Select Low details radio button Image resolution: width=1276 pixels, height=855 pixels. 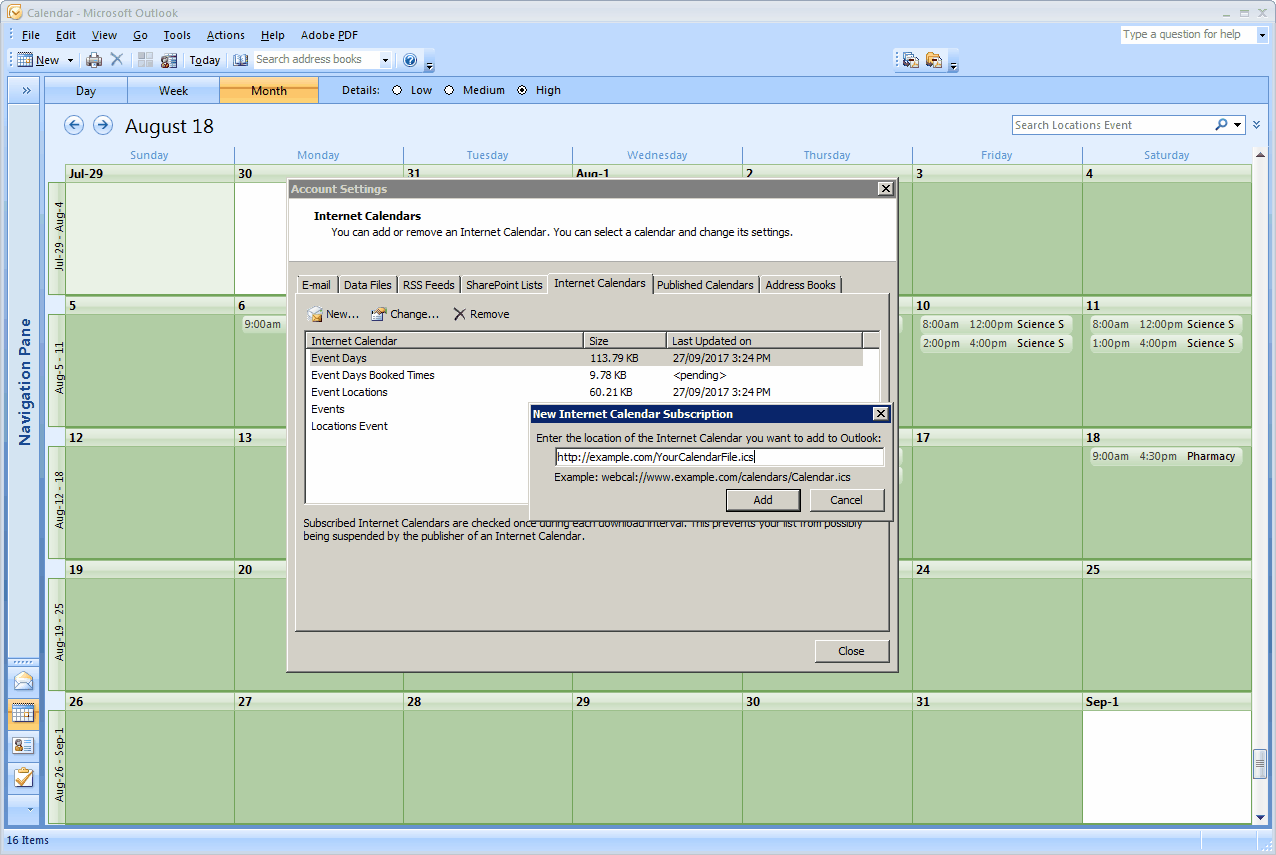(397, 90)
